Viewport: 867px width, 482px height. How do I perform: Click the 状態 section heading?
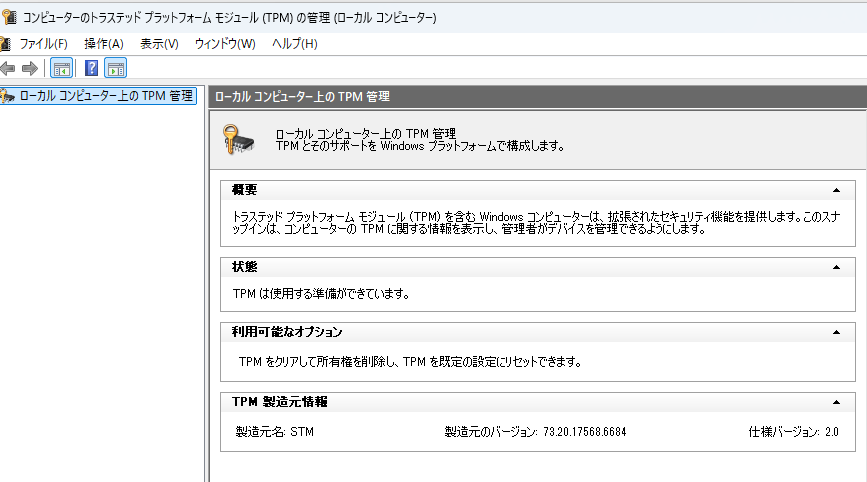(244, 266)
